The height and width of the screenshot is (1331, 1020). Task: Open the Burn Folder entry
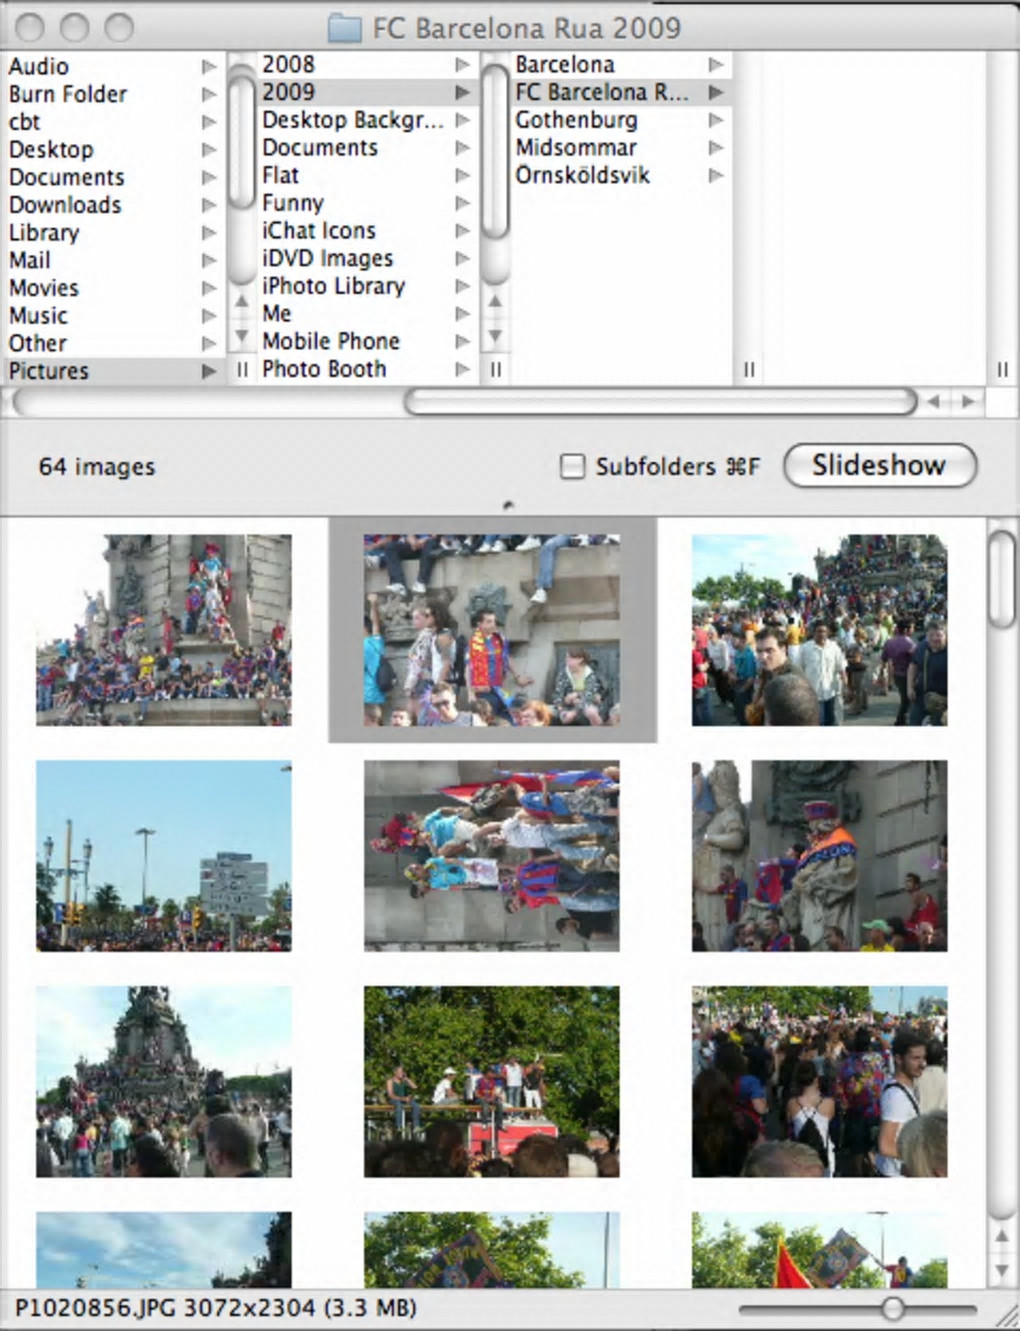point(68,94)
